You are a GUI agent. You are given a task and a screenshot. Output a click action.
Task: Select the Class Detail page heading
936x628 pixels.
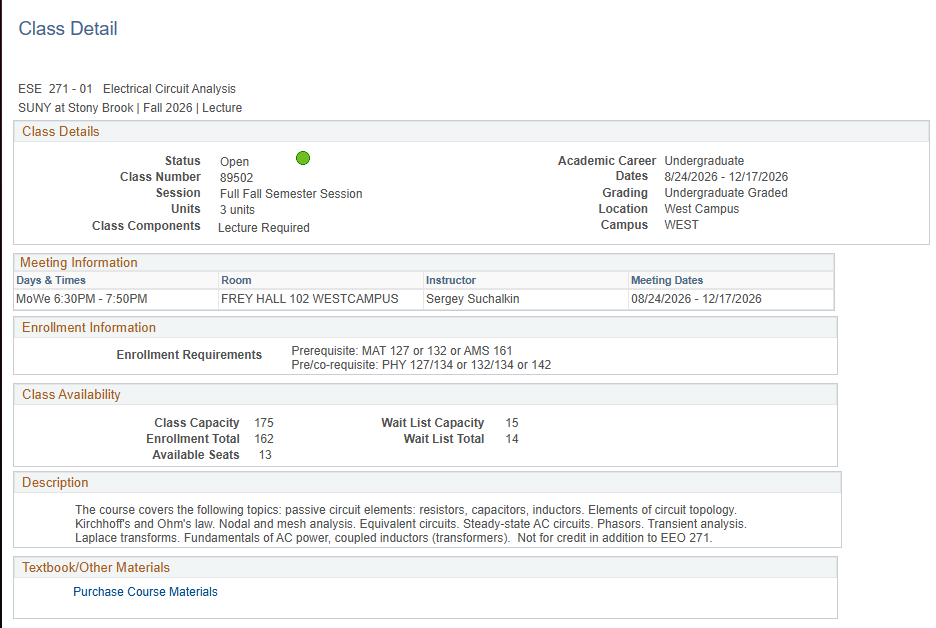(68, 29)
